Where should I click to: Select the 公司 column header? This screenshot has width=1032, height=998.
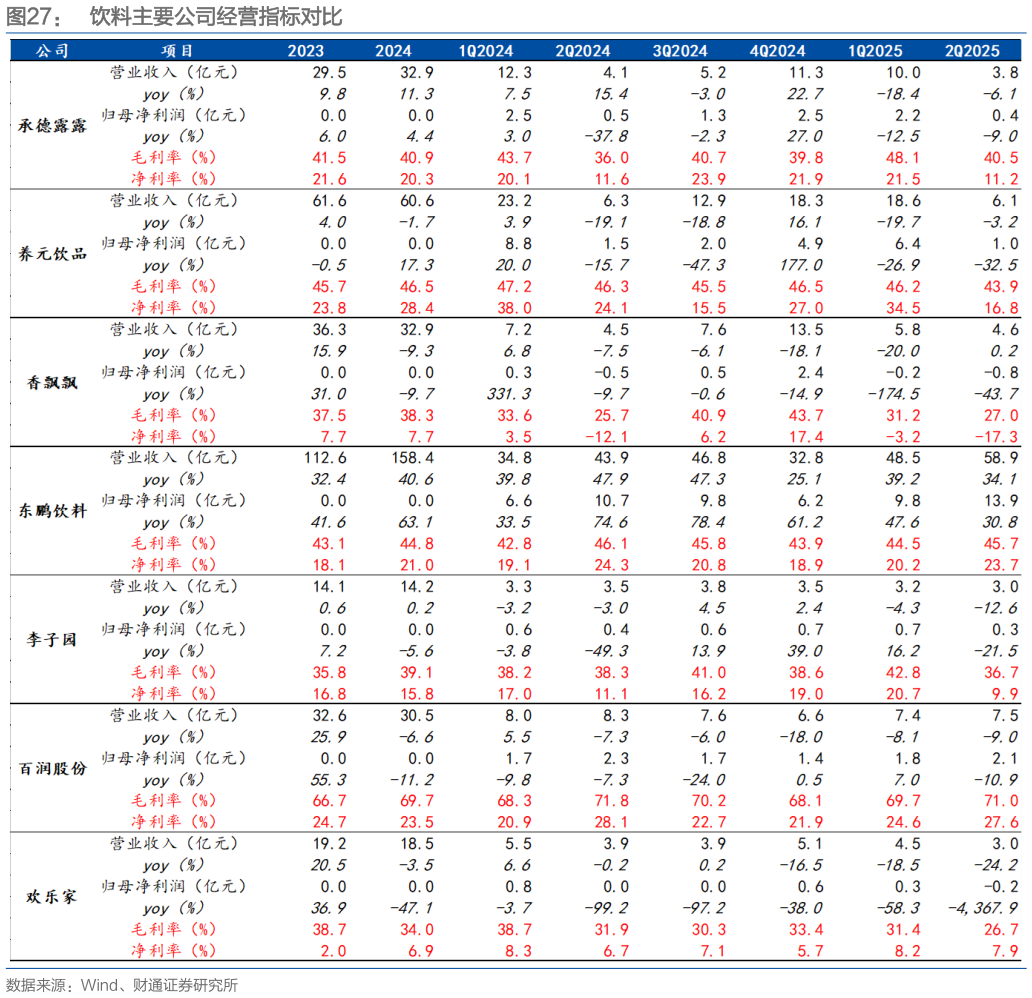point(51,51)
